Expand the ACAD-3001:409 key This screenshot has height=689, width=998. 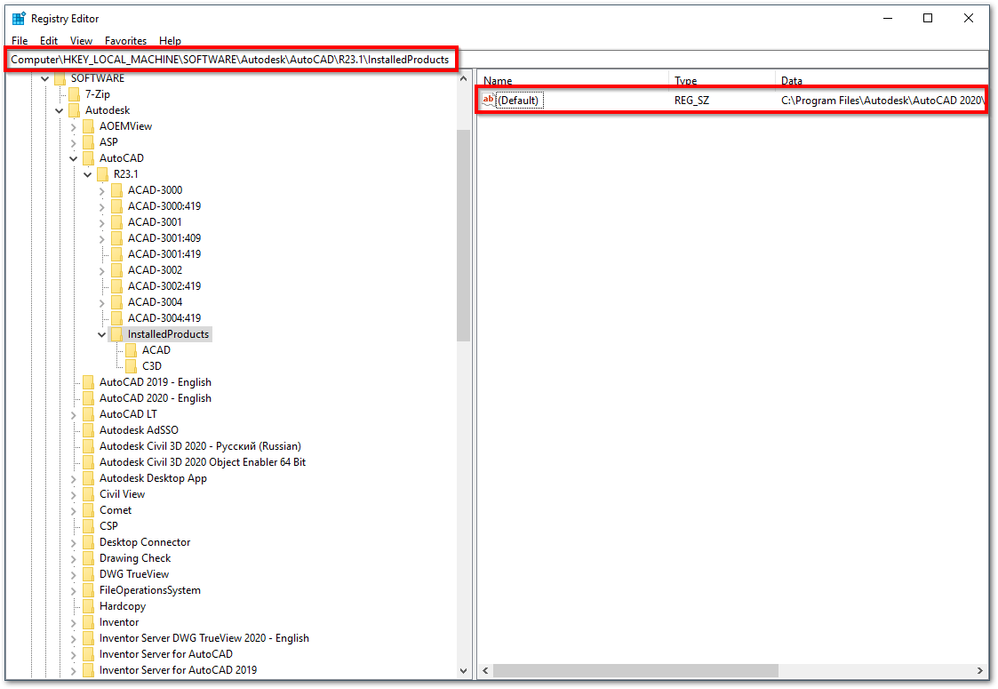(x=102, y=239)
